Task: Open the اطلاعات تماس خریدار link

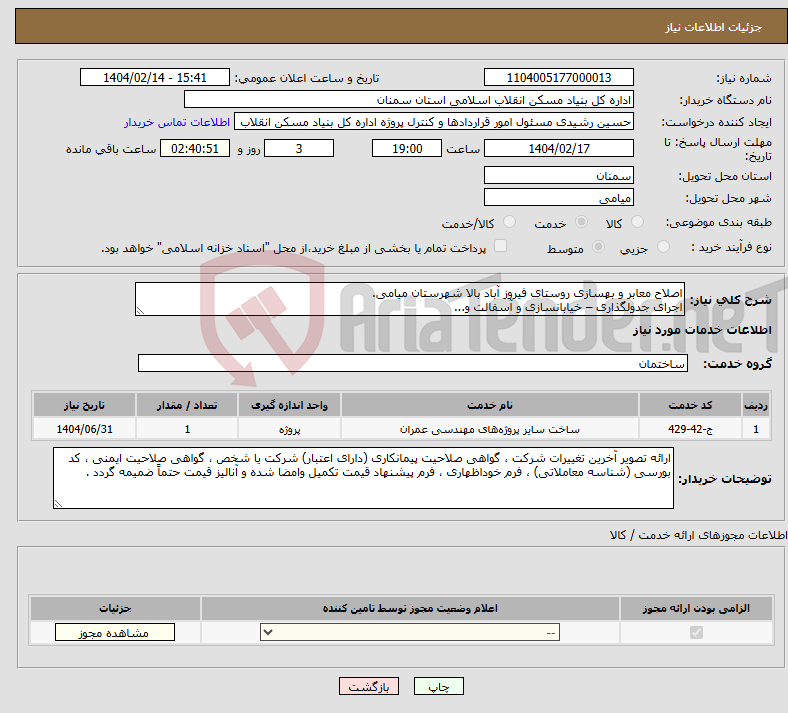Action: (x=177, y=122)
